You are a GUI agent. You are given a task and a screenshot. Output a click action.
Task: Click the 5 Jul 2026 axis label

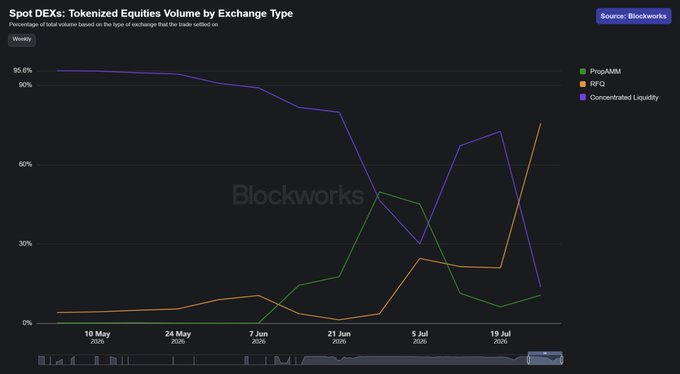point(420,337)
